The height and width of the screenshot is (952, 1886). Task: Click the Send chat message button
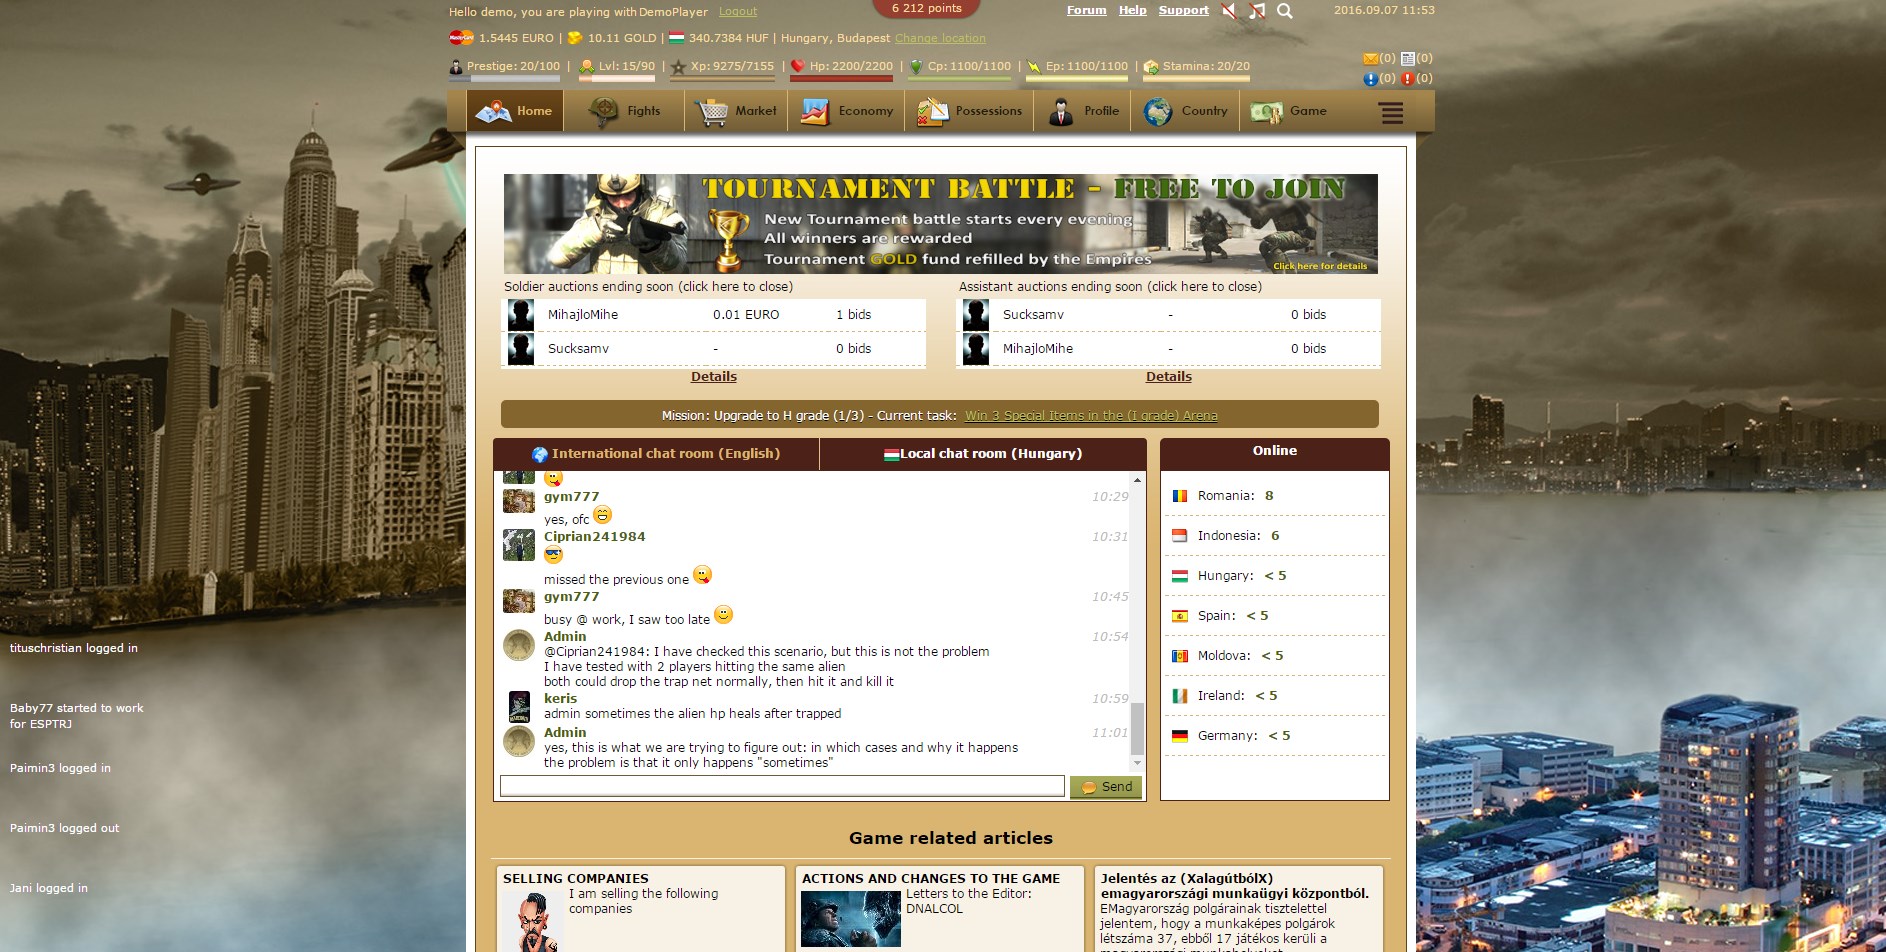1106,787
